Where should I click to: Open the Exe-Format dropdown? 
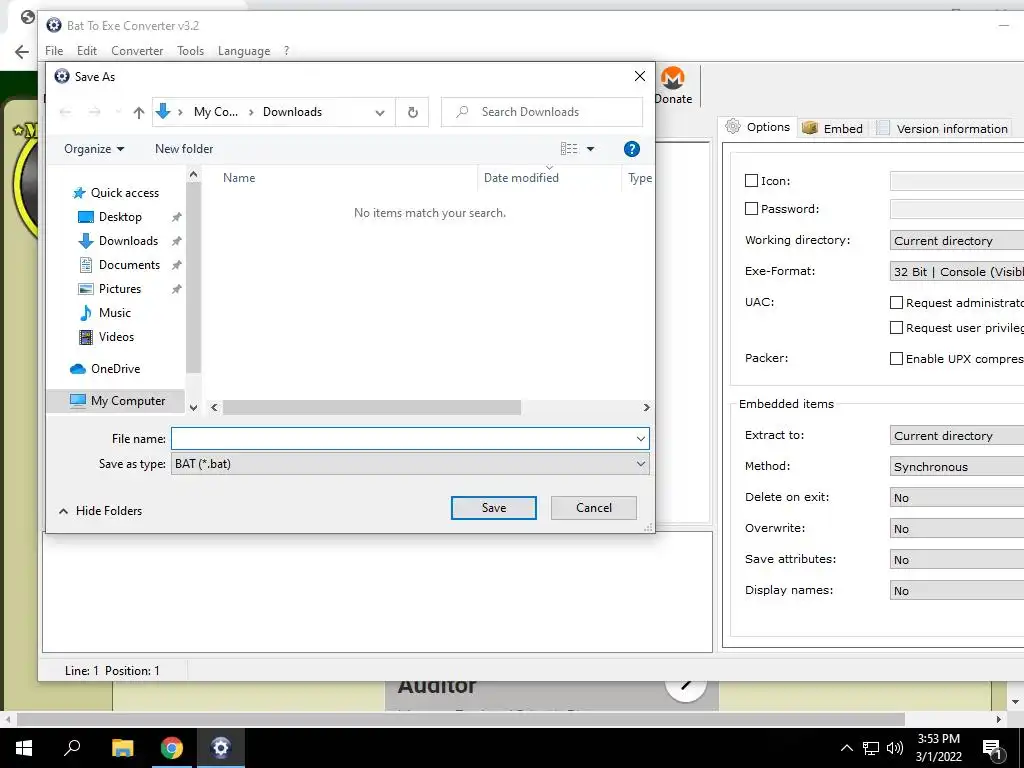957,272
